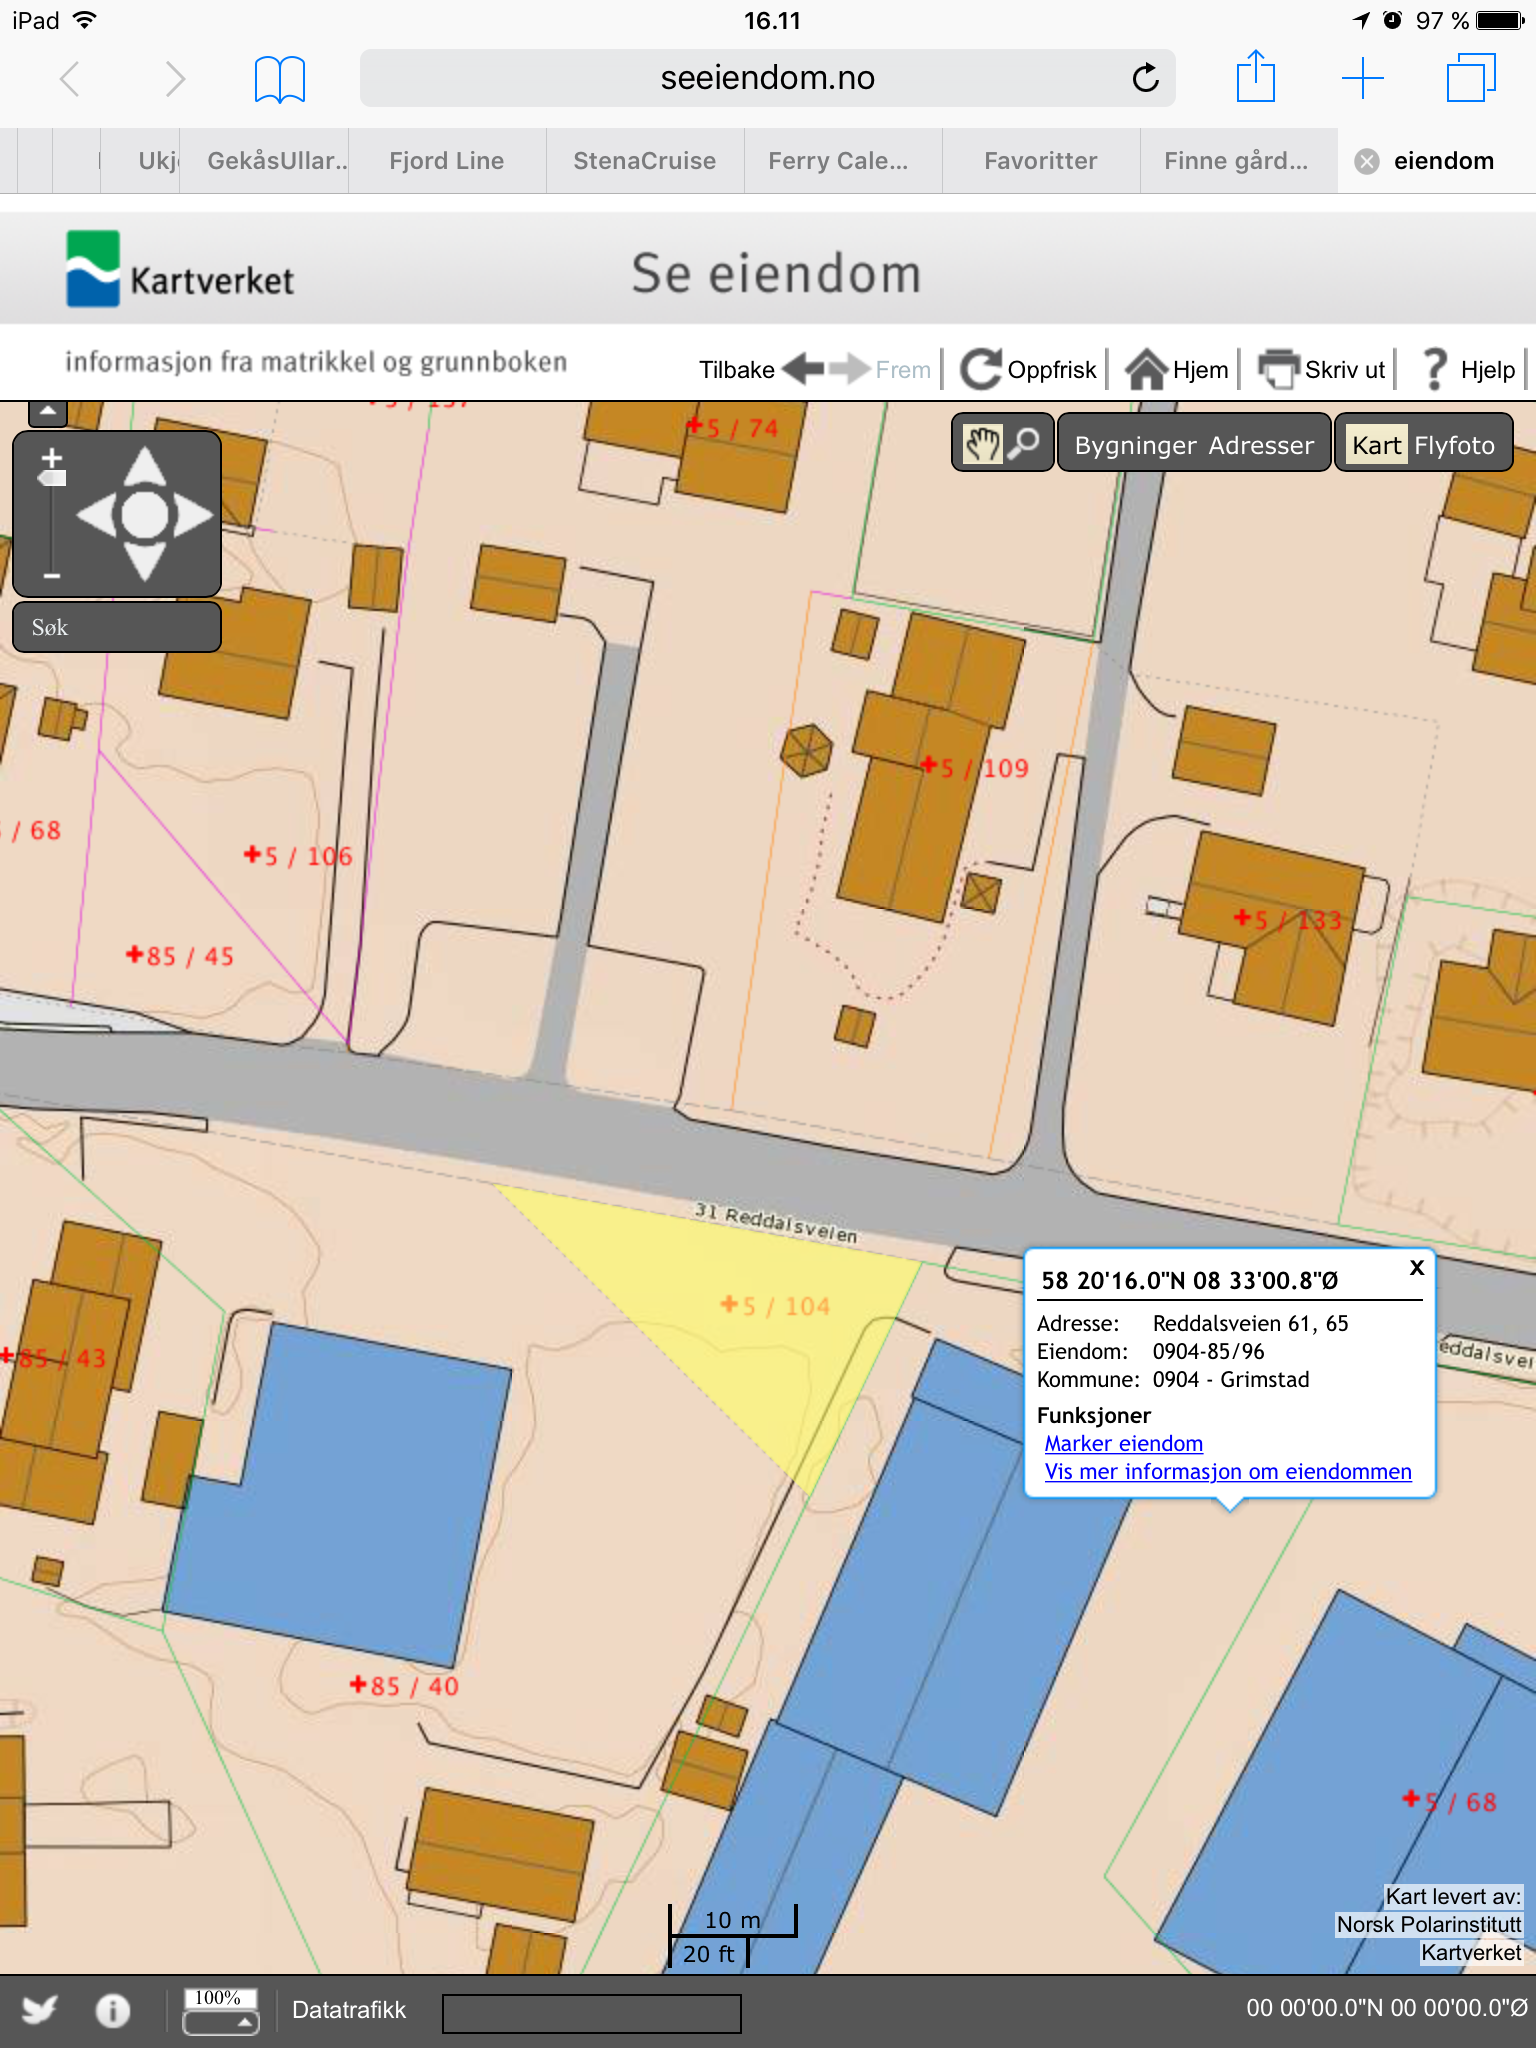Screen dimensions: 1536x2048
Task: Click Marker eiendom link
Action: pos(1123,1443)
